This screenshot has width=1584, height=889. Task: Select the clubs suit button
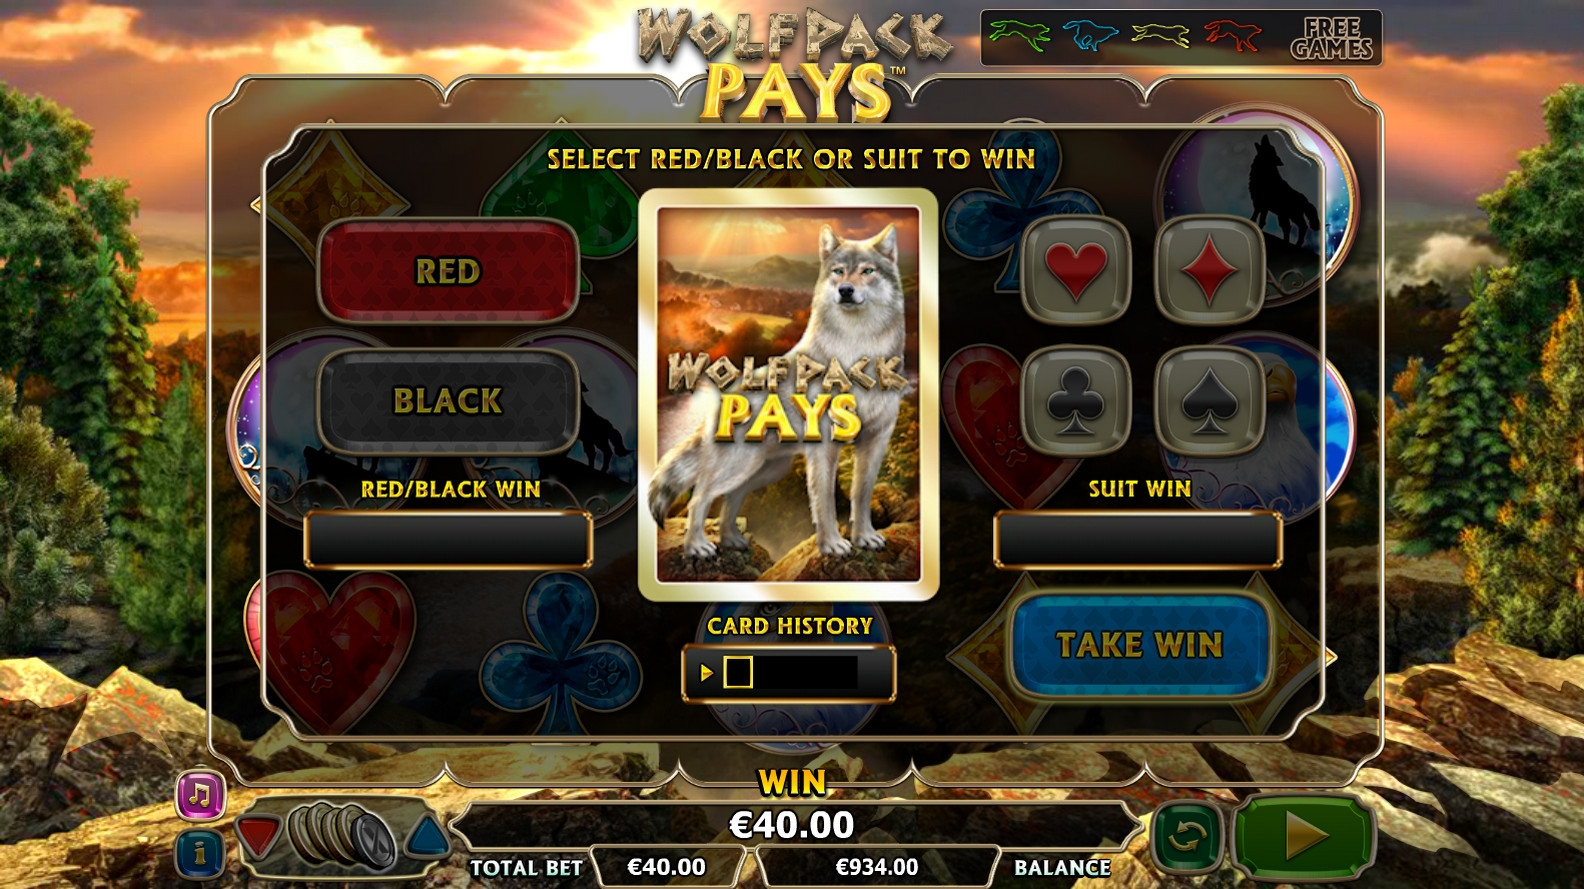1076,401
